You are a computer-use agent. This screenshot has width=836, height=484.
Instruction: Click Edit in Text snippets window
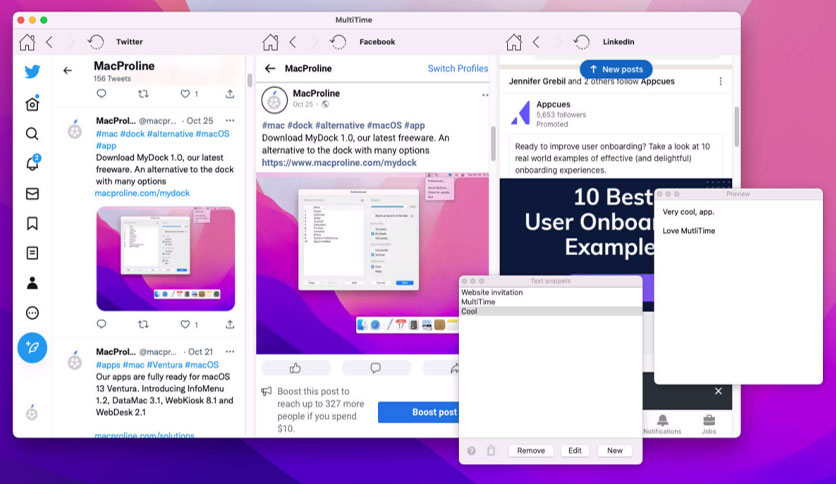[x=575, y=450]
